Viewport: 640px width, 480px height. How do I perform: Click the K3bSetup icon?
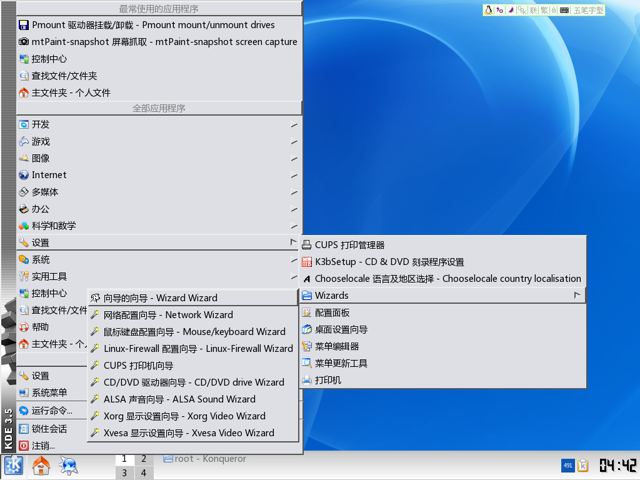point(307,262)
